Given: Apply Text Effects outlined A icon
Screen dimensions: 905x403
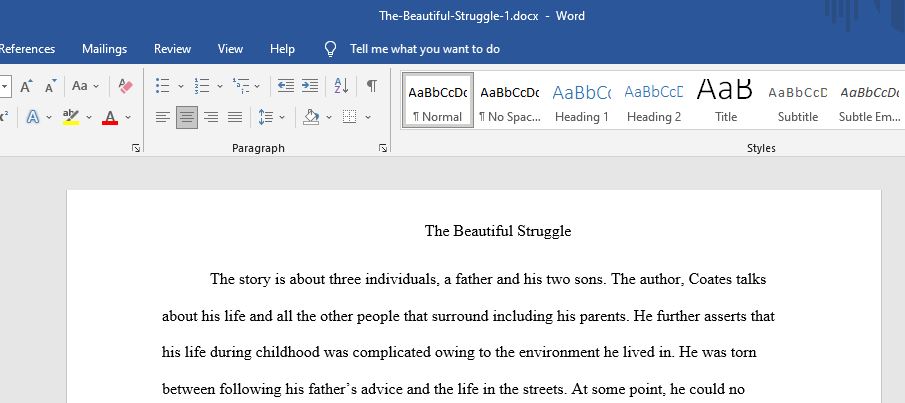Looking at the screenshot, I should click(33, 117).
